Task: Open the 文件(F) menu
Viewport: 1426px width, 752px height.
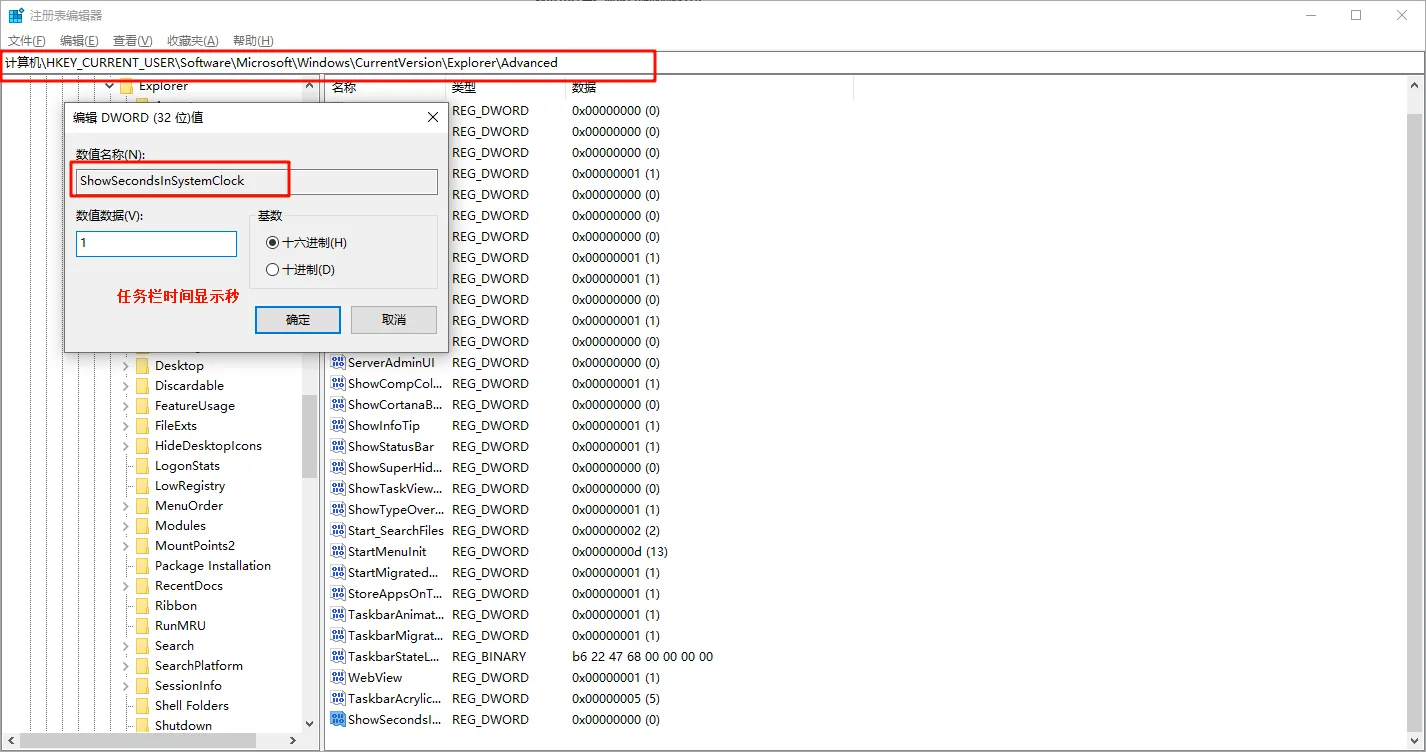Action: 27,41
